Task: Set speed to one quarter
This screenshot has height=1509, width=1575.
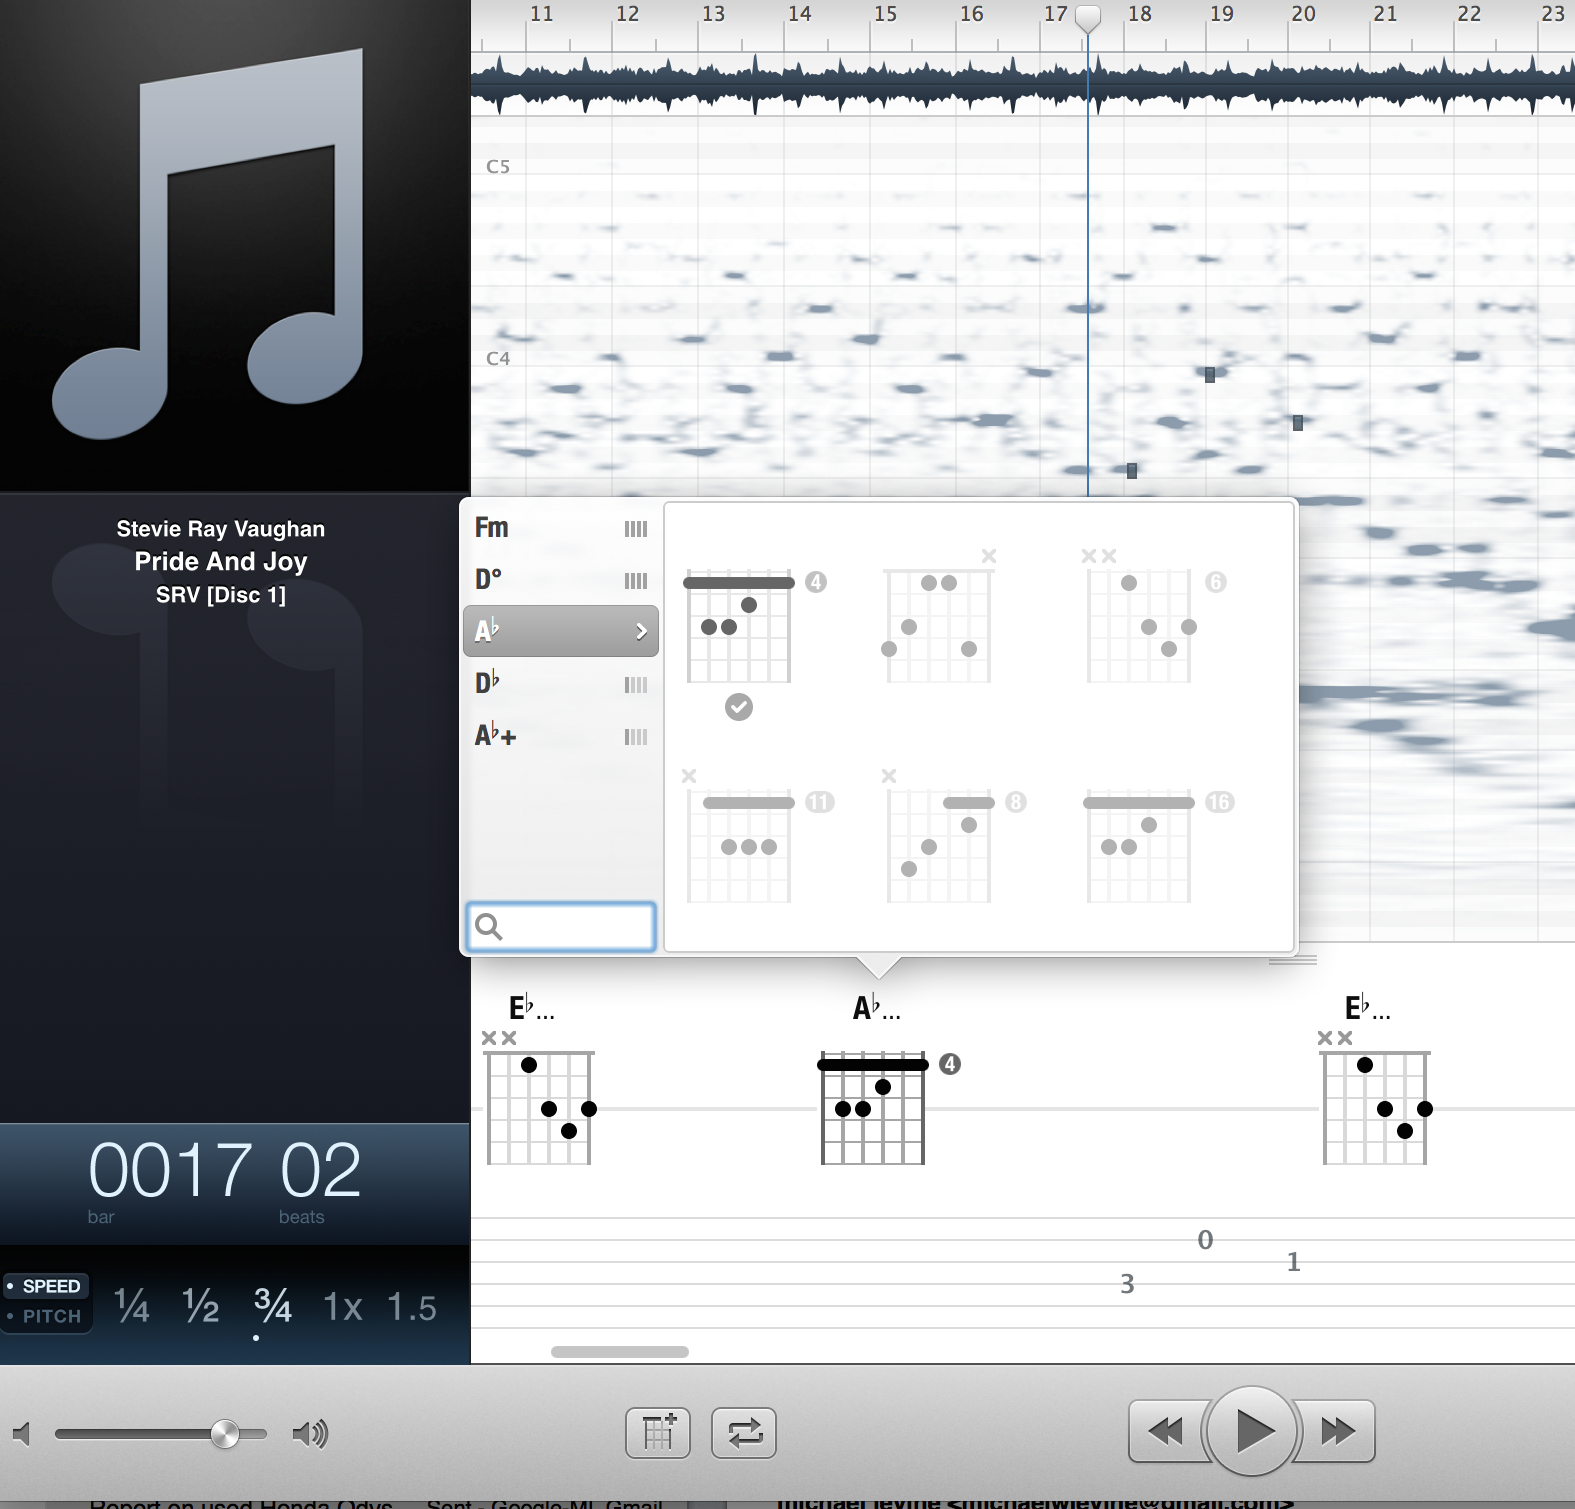Action: point(132,1306)
